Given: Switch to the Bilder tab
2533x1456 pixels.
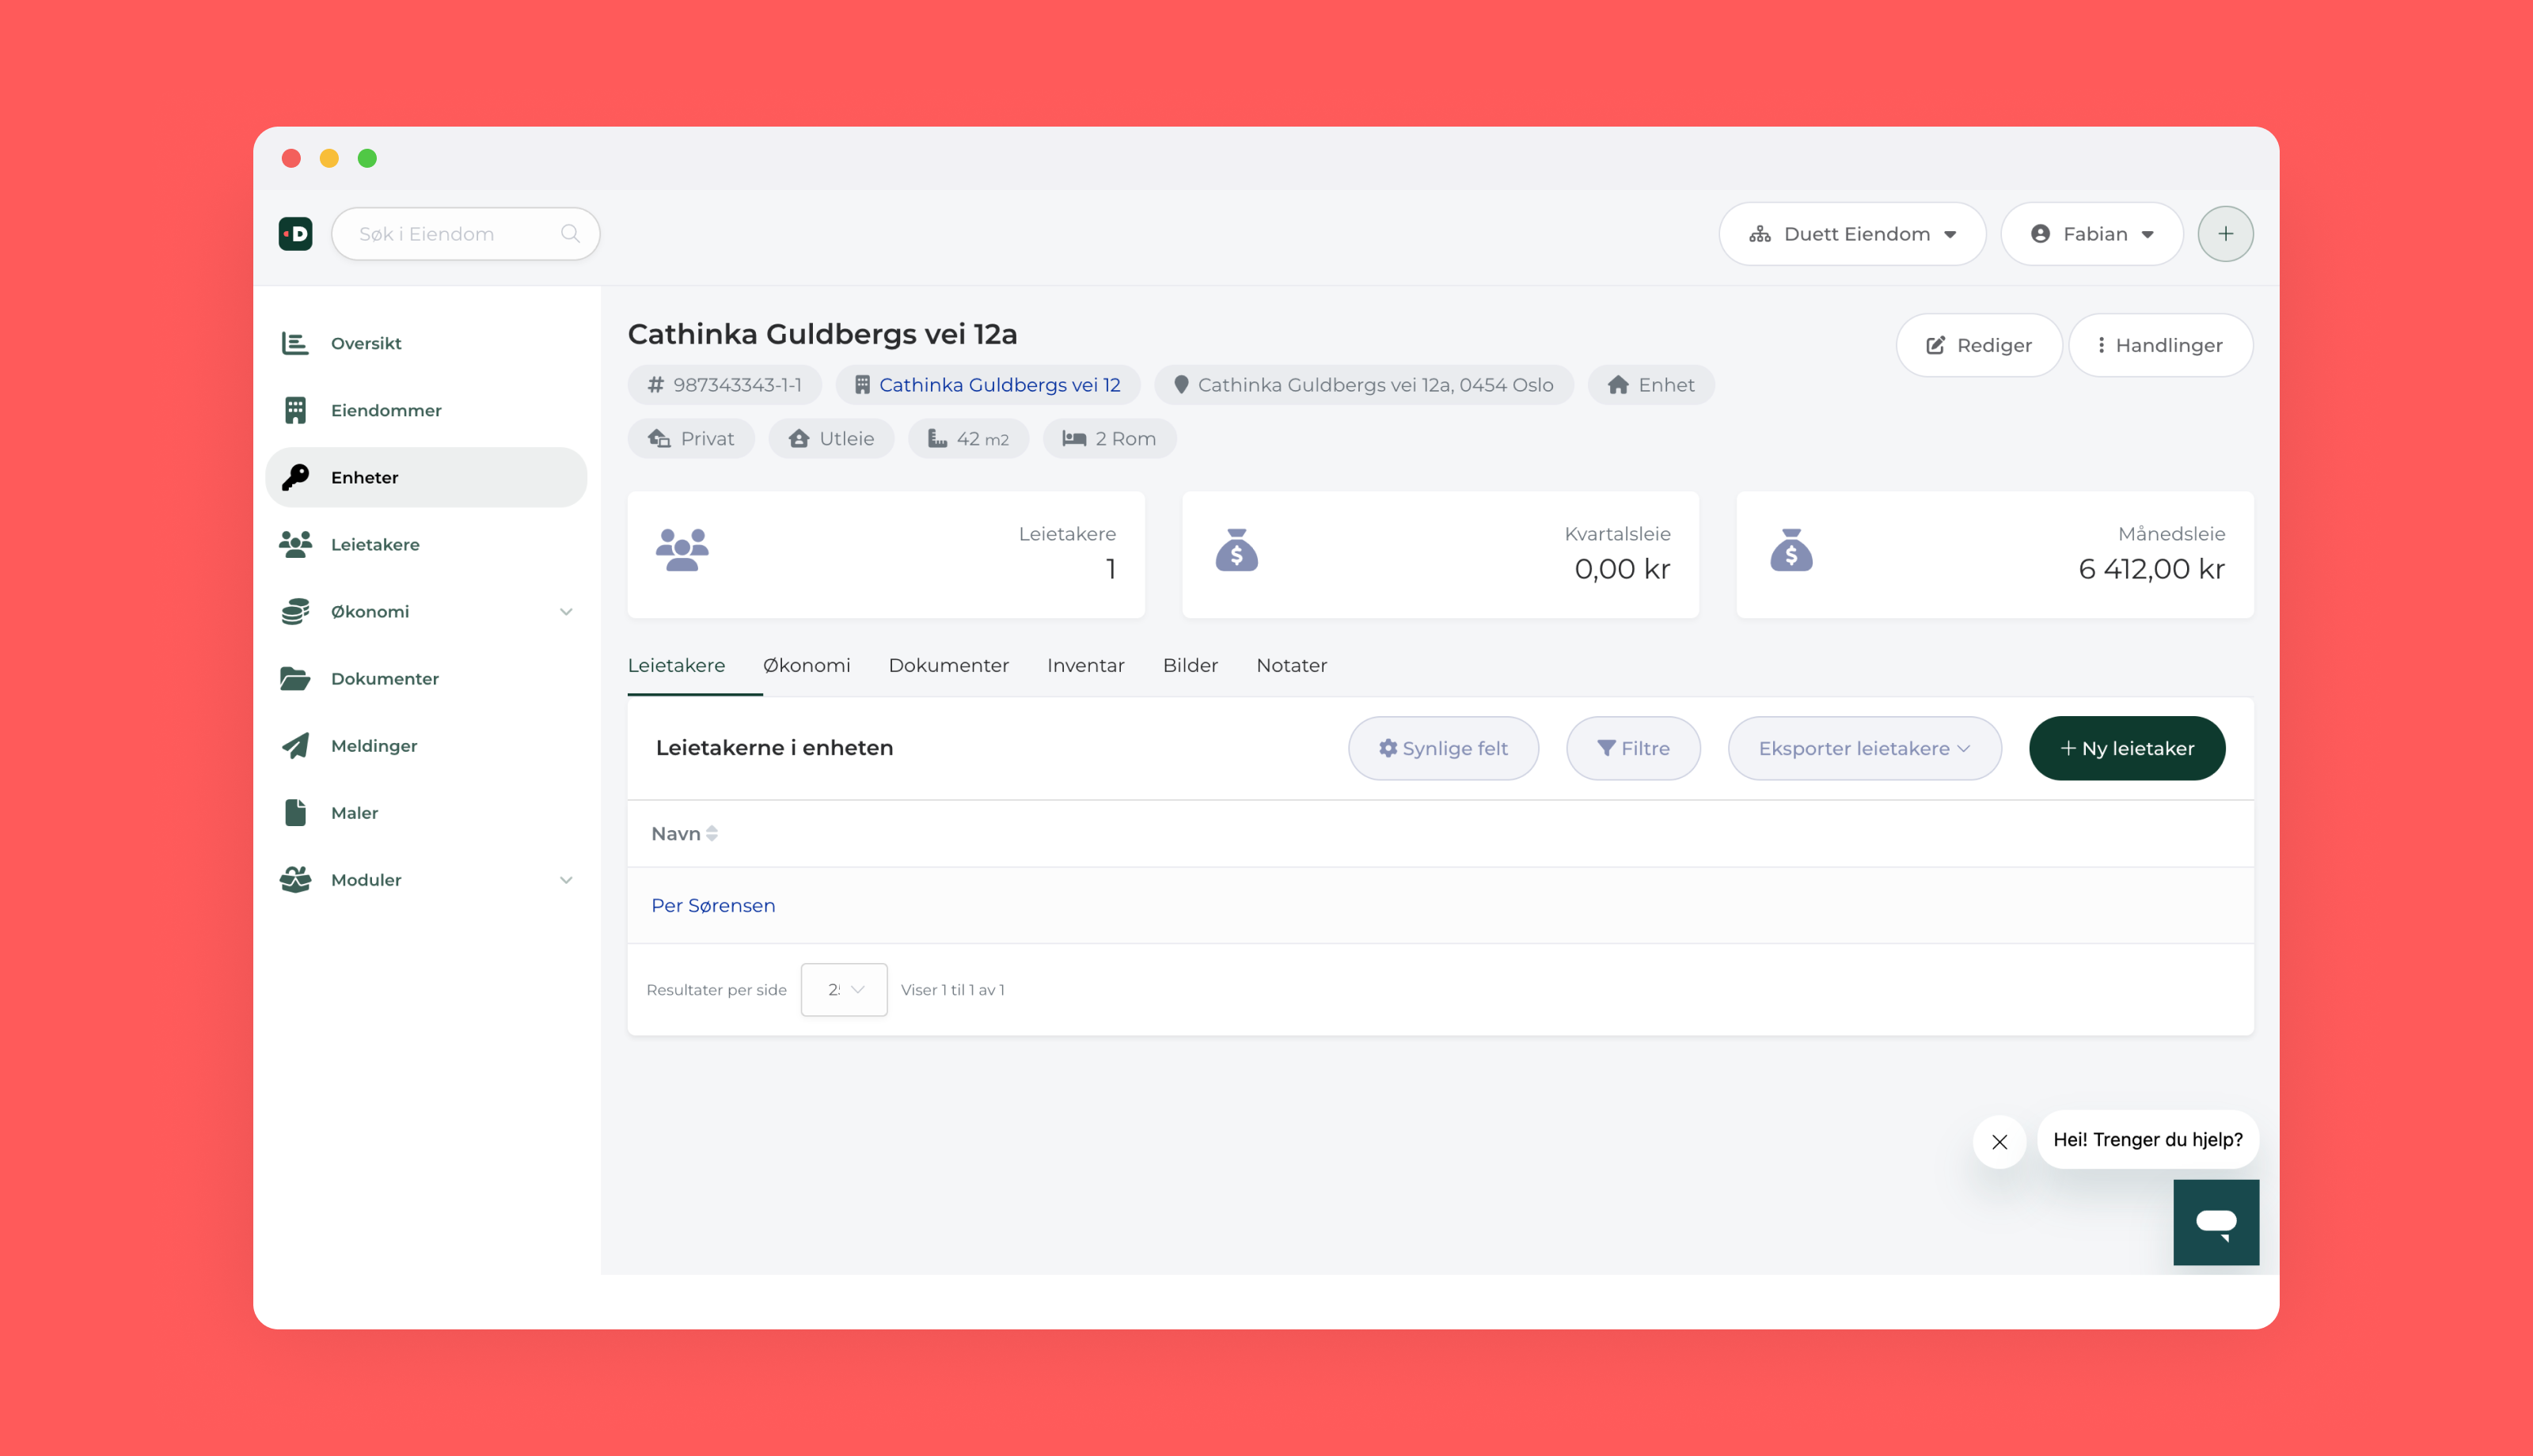Looking at the screenshot, I should pyautogui.click(x=1190, y=665).
